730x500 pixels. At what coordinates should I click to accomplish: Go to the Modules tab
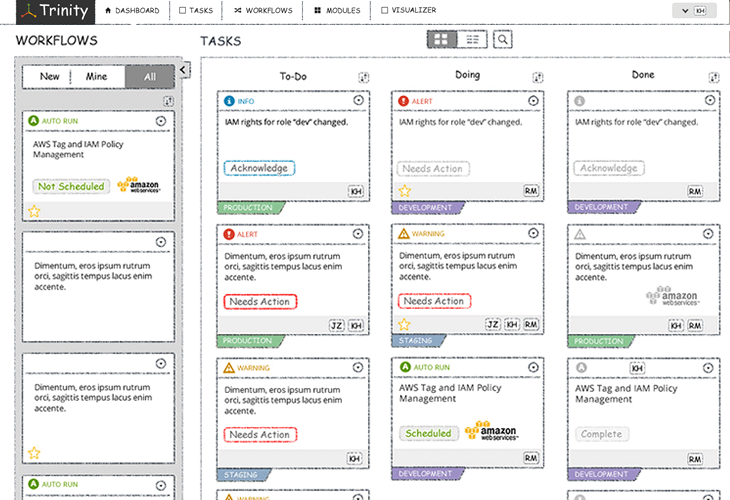[x=337, y=11]
